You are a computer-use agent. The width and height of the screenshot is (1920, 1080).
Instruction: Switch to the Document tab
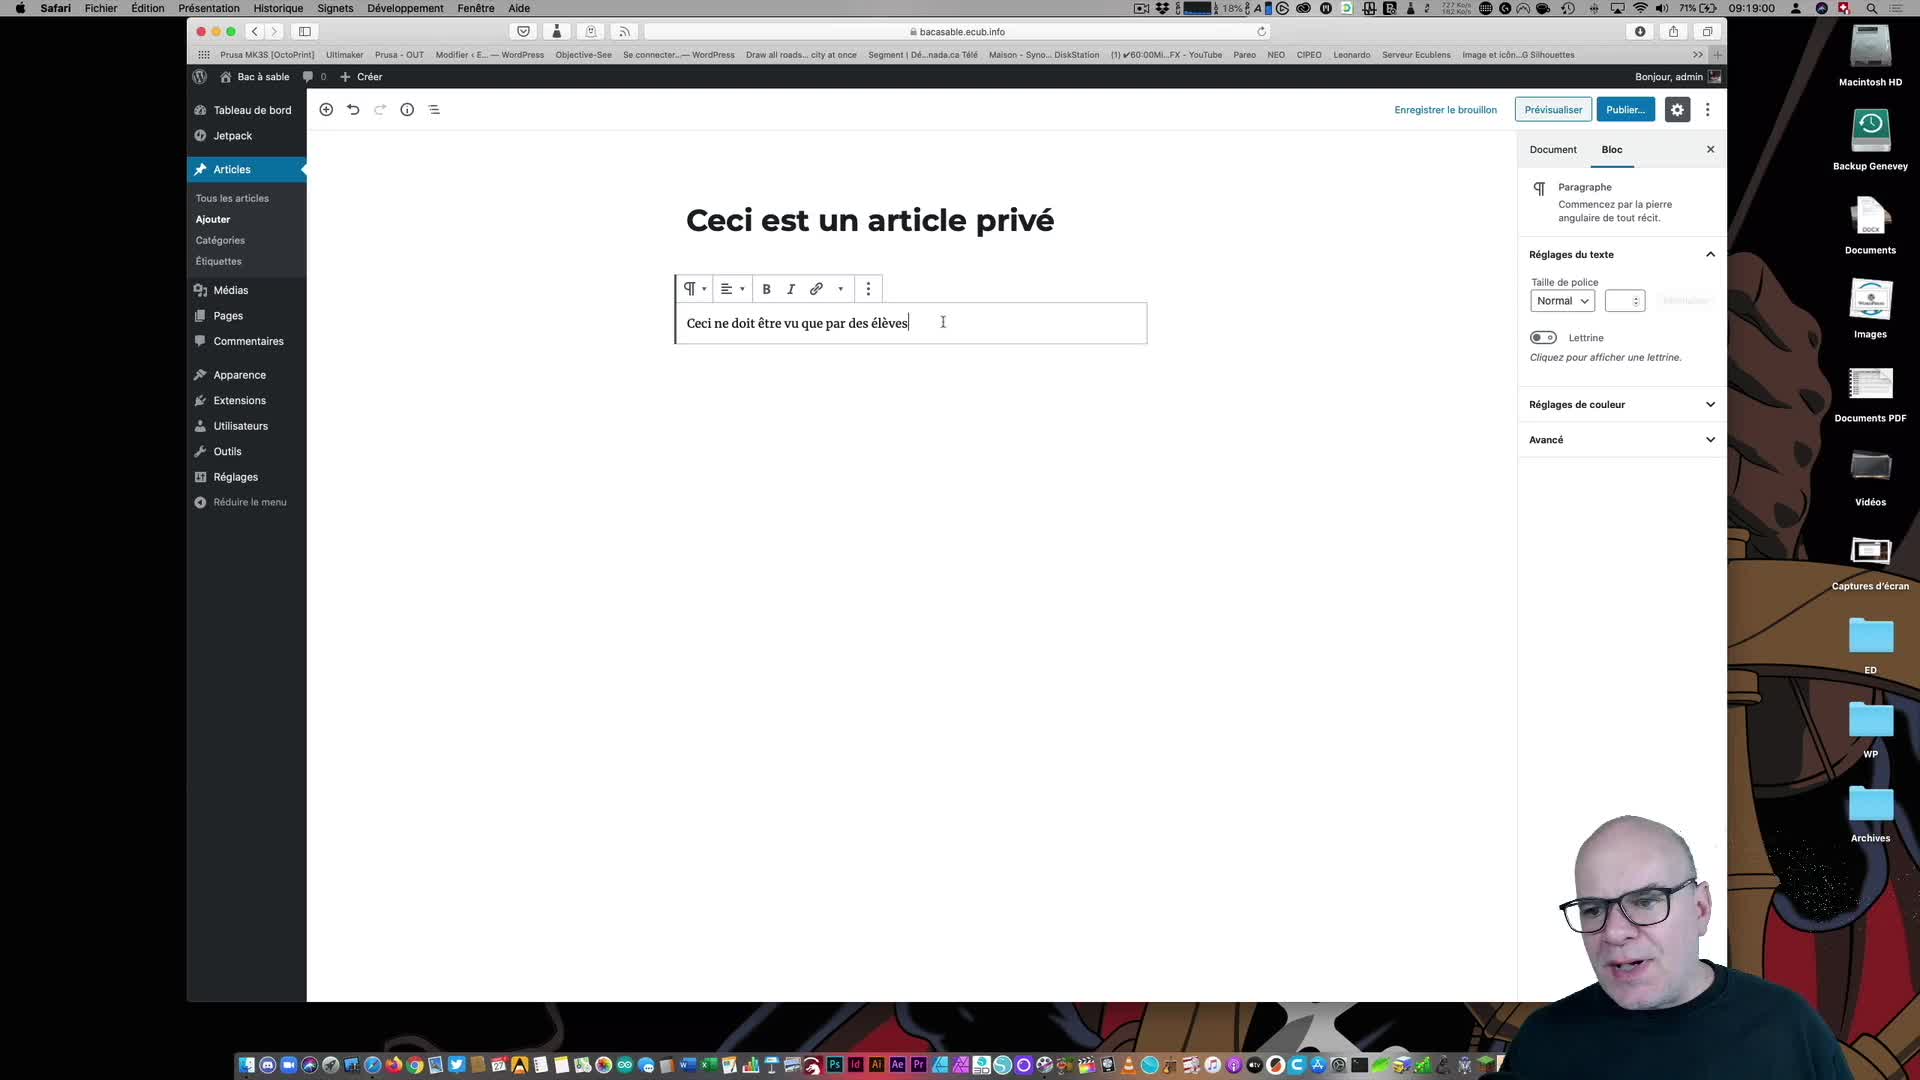pyautogui.click(x=1552, y=150)
